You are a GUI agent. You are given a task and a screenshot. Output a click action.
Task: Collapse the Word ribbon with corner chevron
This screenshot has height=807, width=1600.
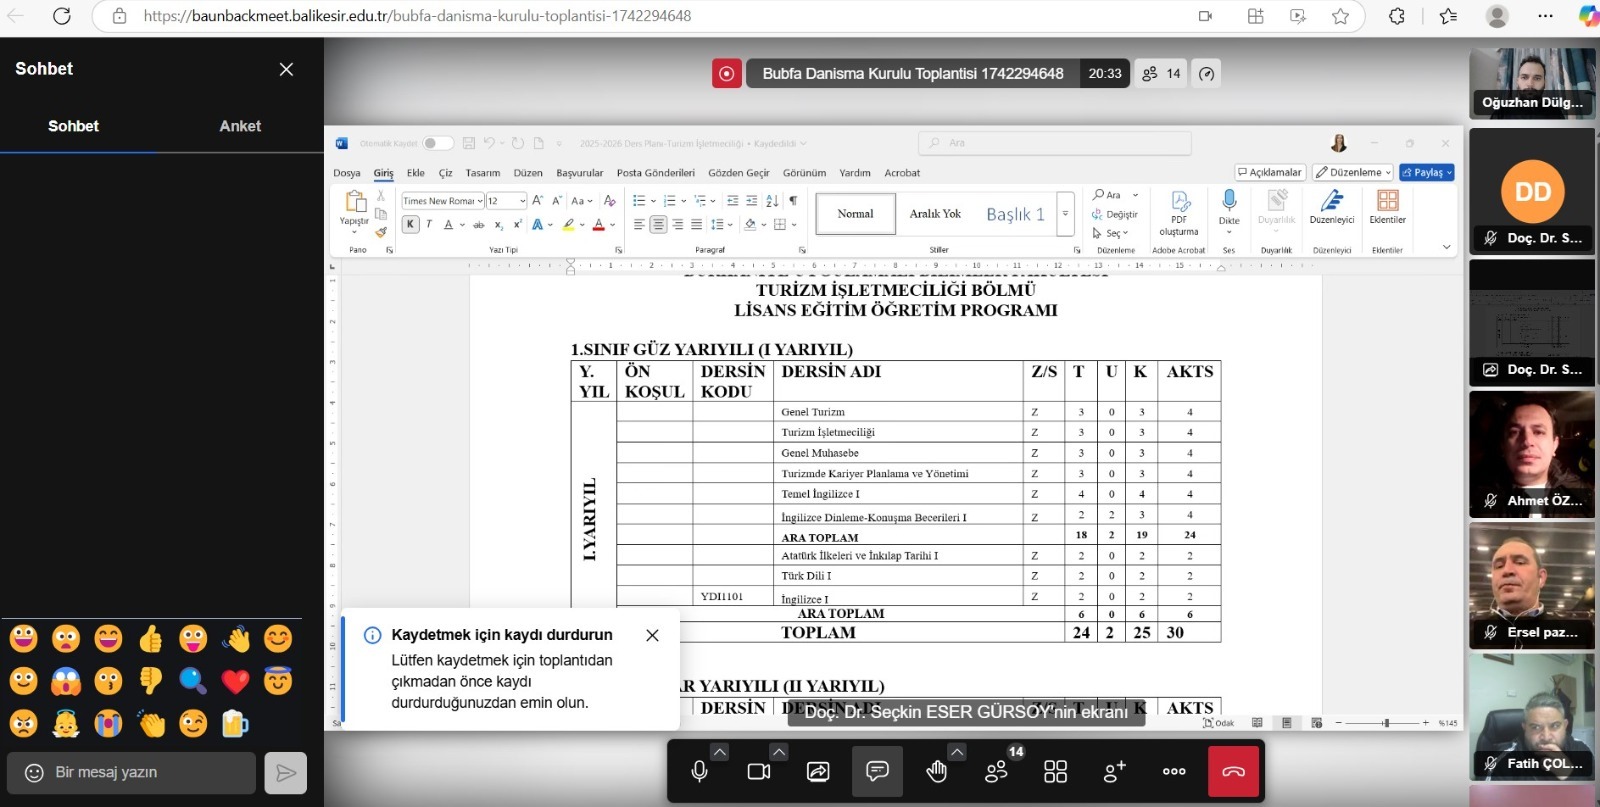1446,247
